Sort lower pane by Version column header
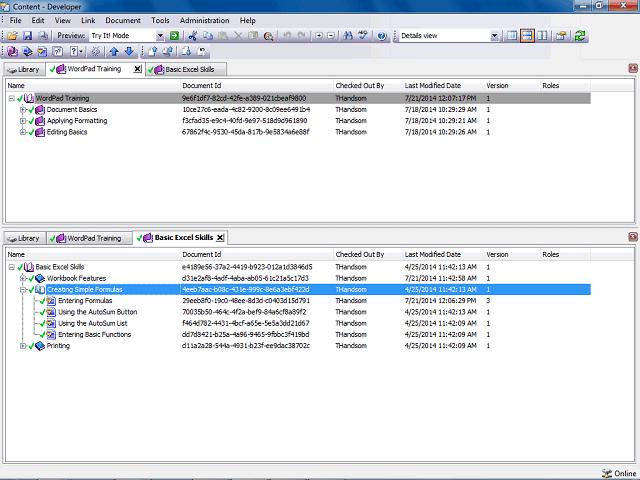This screenshot has width=640, height=480. [x=512, y=255]
